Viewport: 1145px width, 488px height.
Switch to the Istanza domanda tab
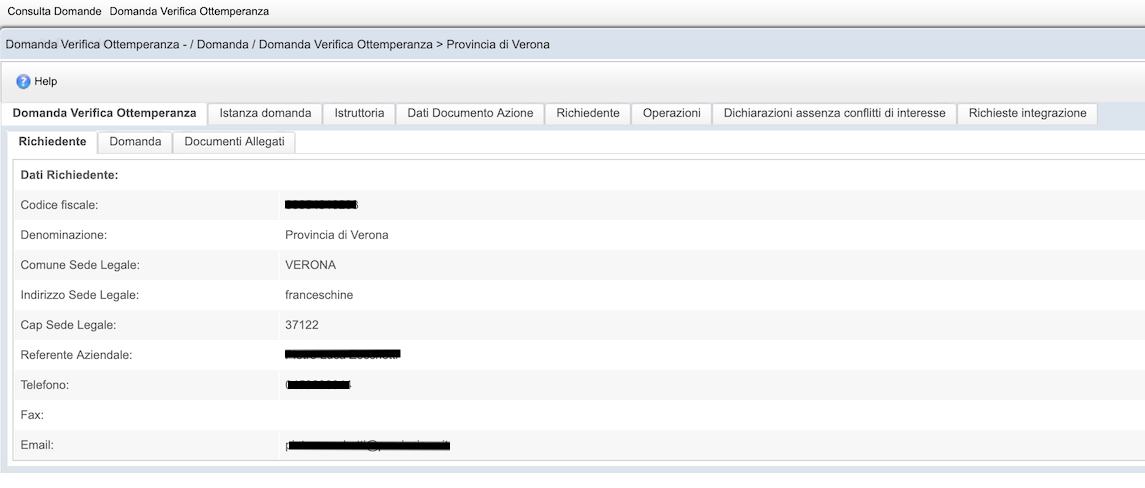coord(265,114)
